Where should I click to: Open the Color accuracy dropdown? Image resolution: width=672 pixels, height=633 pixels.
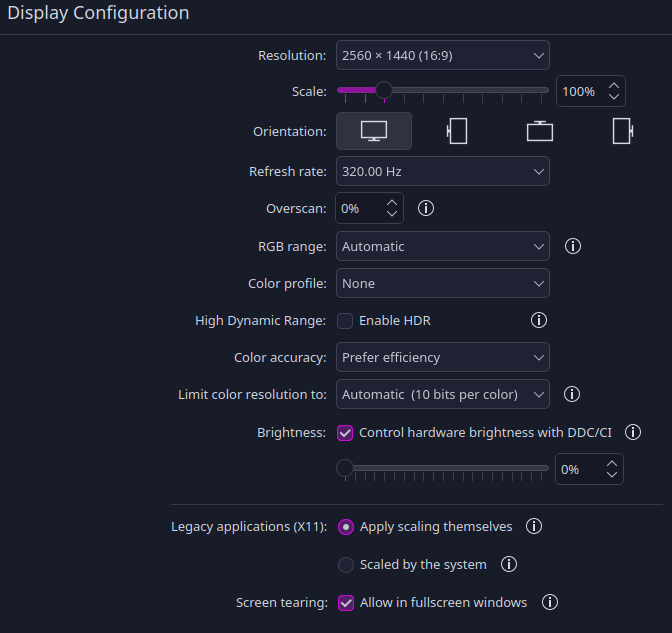click(443, 357)
